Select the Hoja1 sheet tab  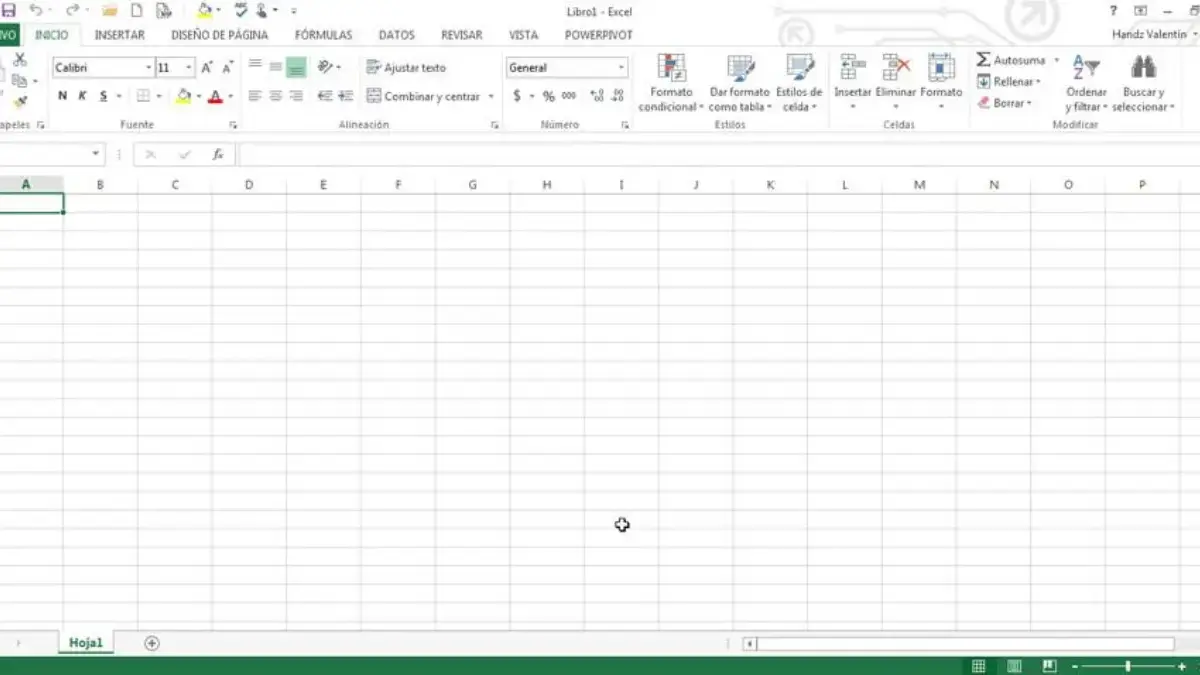(x=86, y=643)
